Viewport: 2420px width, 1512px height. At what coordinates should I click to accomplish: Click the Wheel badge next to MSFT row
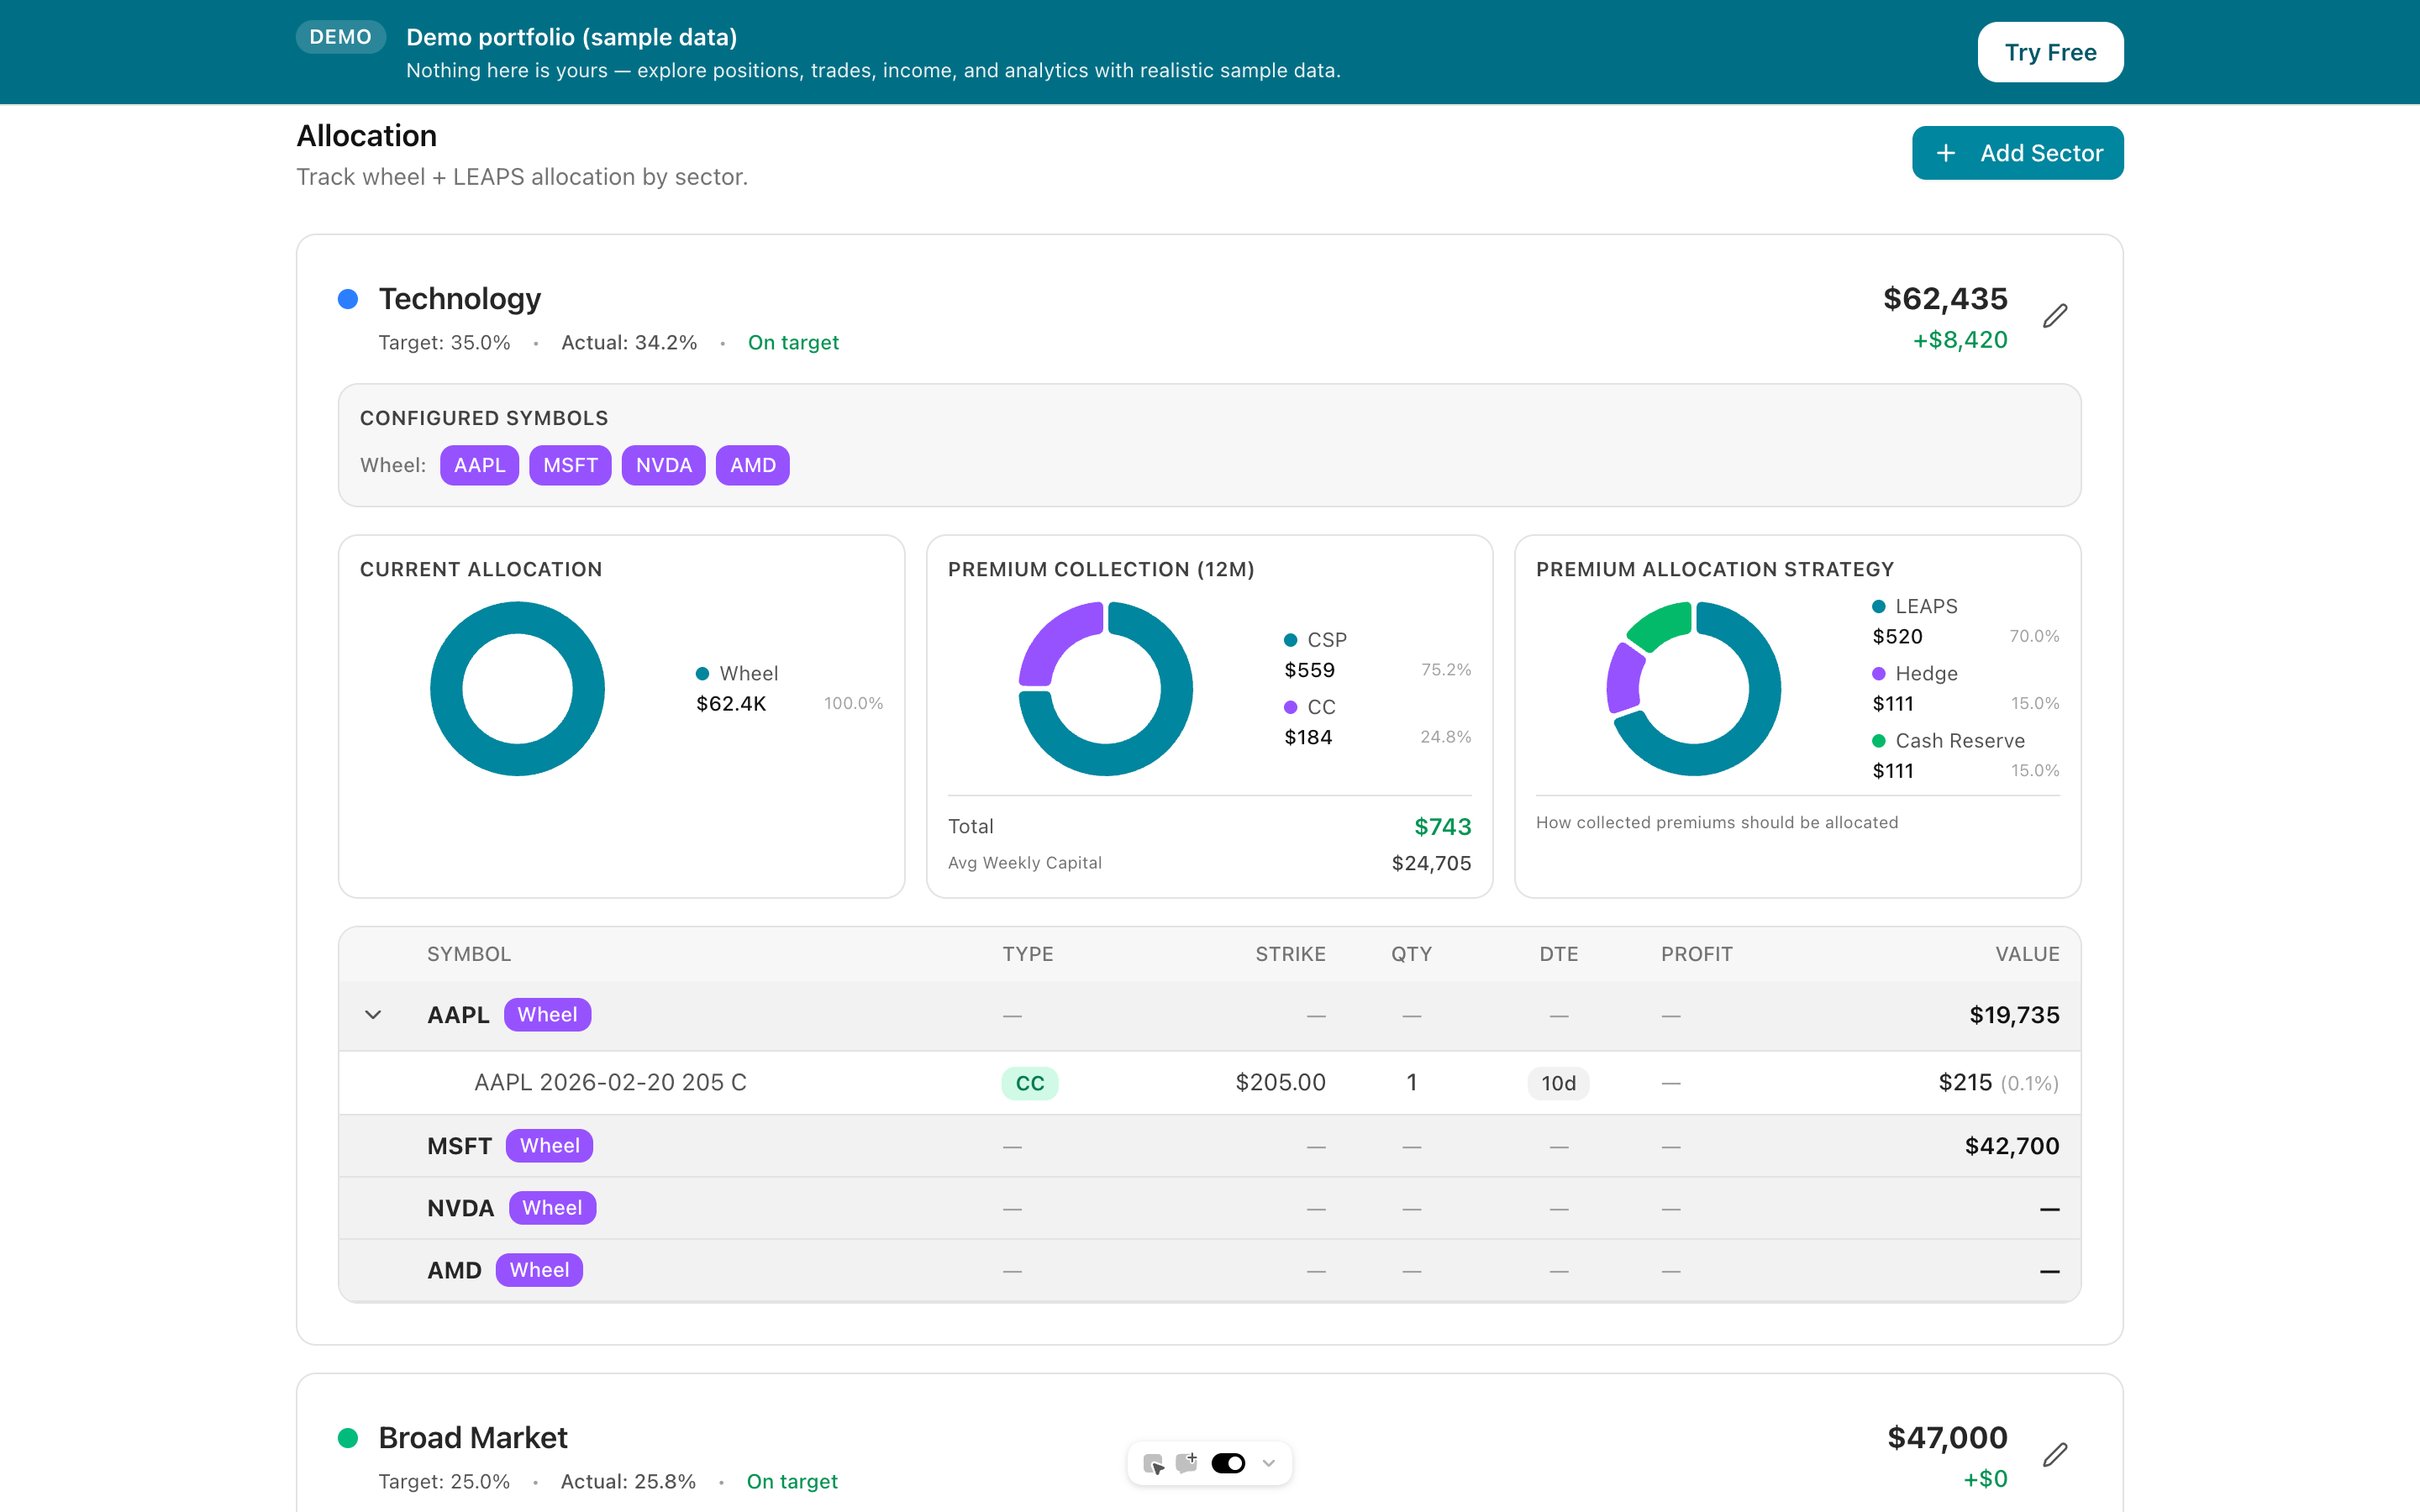pos(549,1145)
